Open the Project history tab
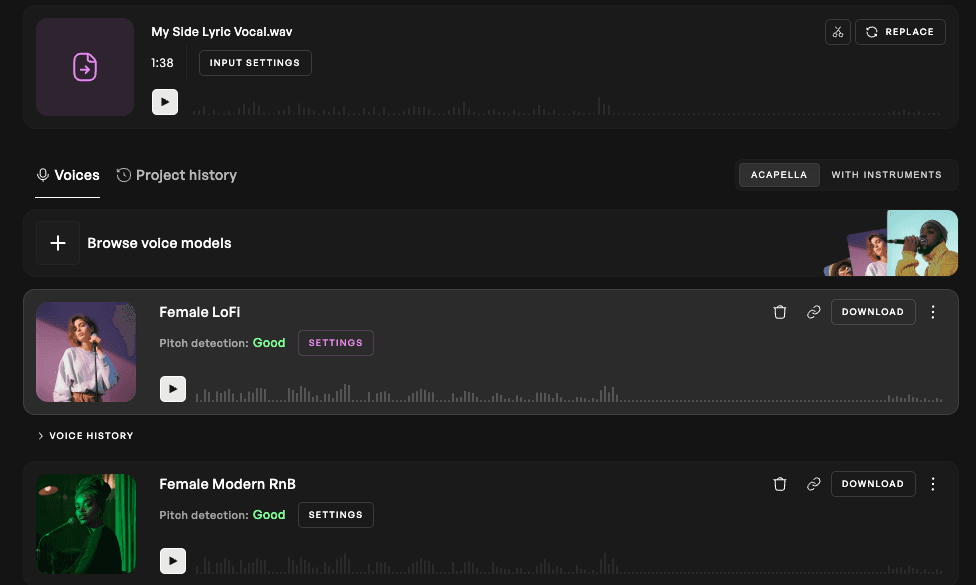 click(x=177, y=176)
